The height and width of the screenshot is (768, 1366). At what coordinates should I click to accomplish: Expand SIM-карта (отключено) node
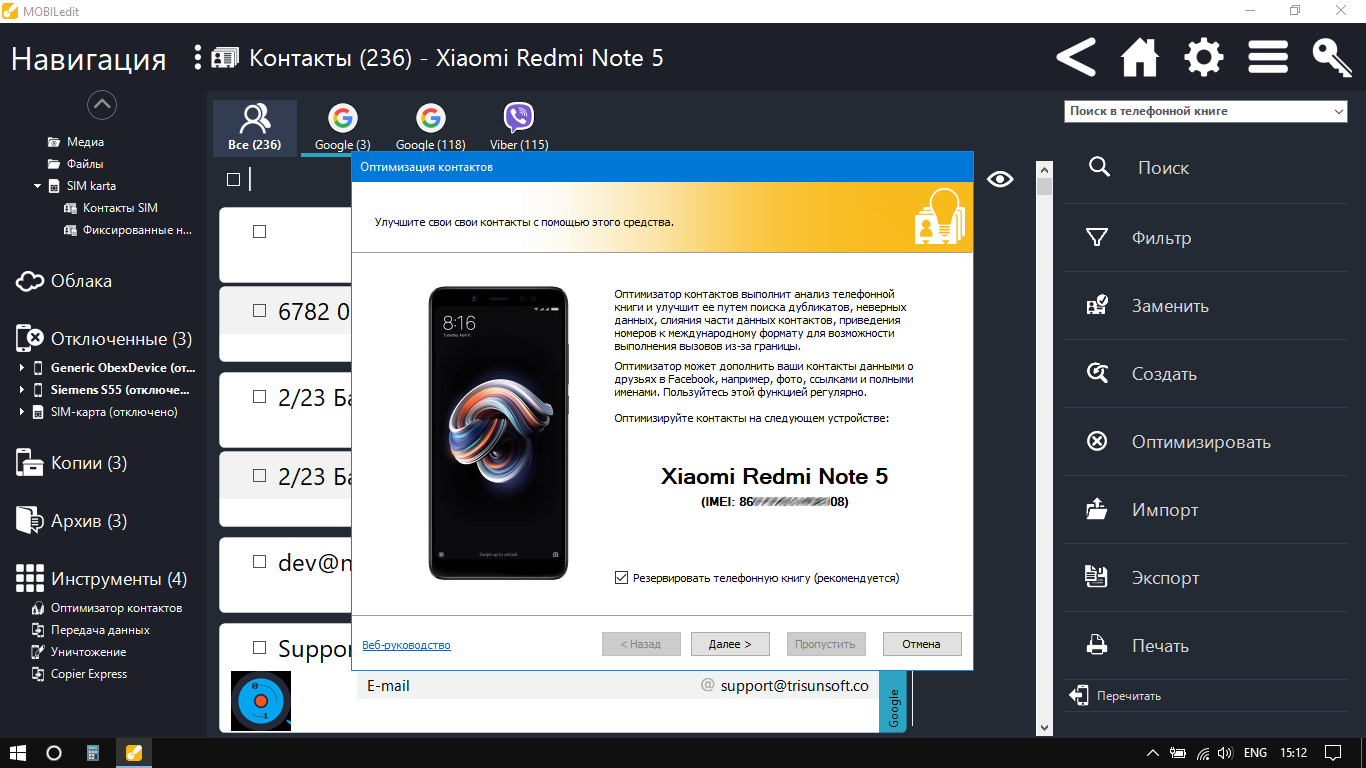pos(22,412)
